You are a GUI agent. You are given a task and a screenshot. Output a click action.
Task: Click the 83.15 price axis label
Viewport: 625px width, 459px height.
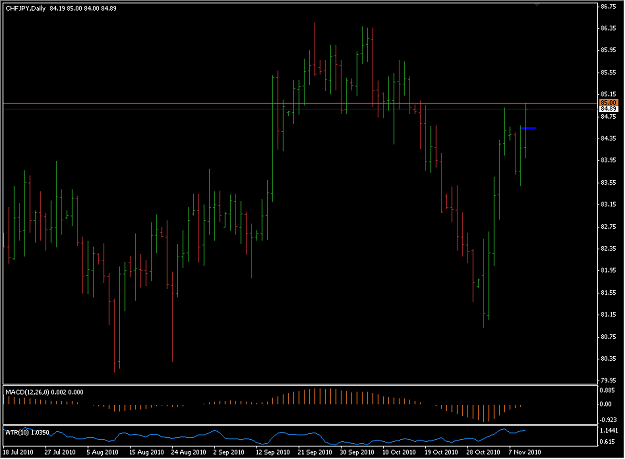click(x=608, y=204)
